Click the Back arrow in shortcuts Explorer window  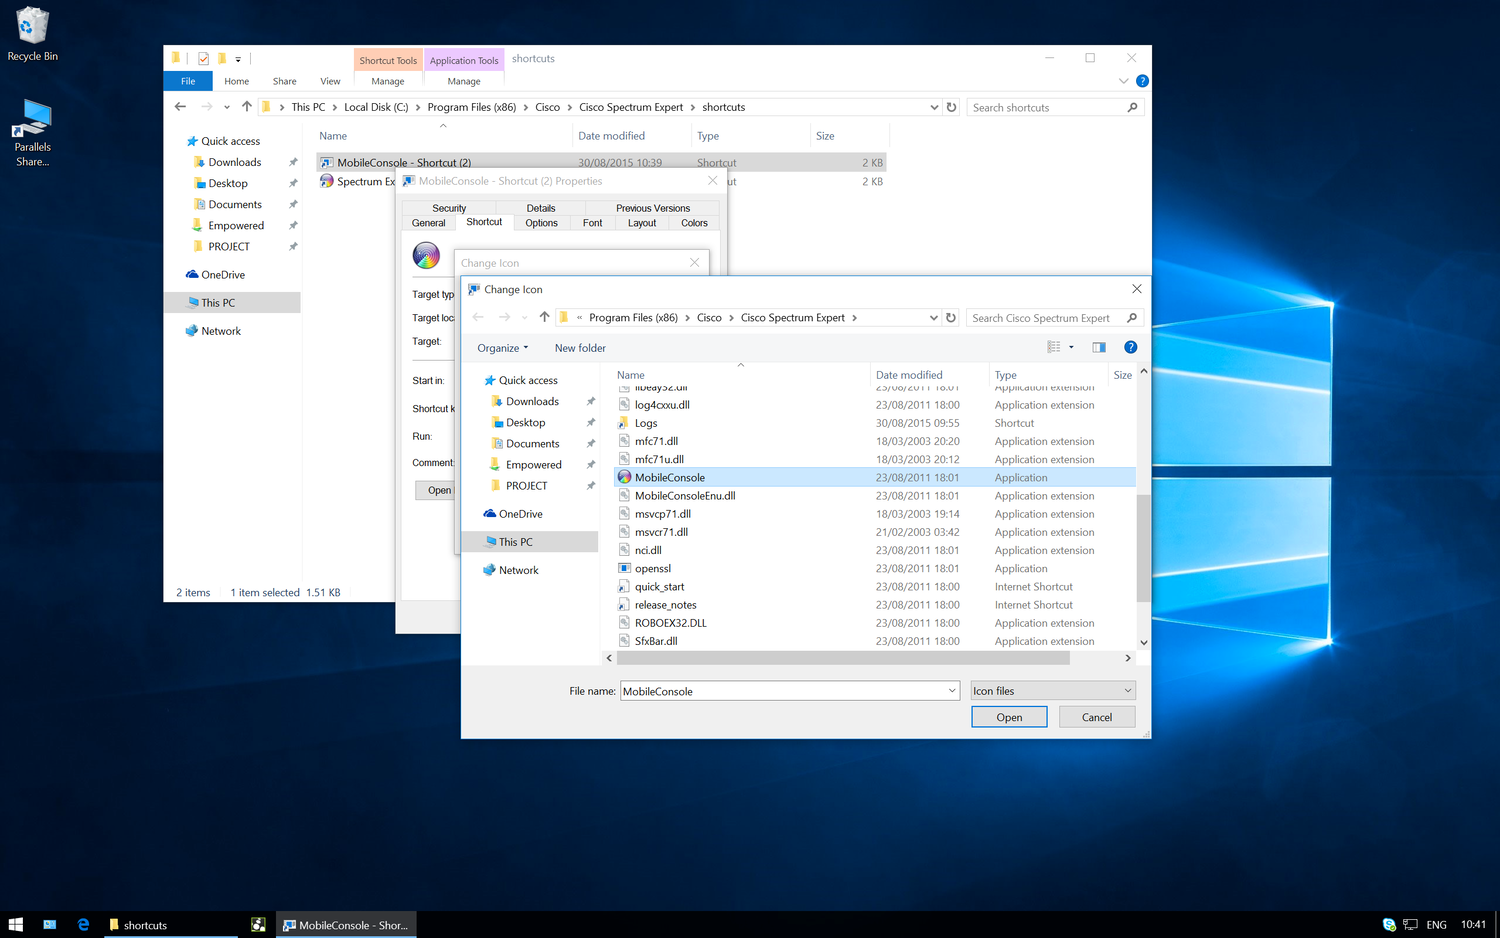(x=180, y=107)
